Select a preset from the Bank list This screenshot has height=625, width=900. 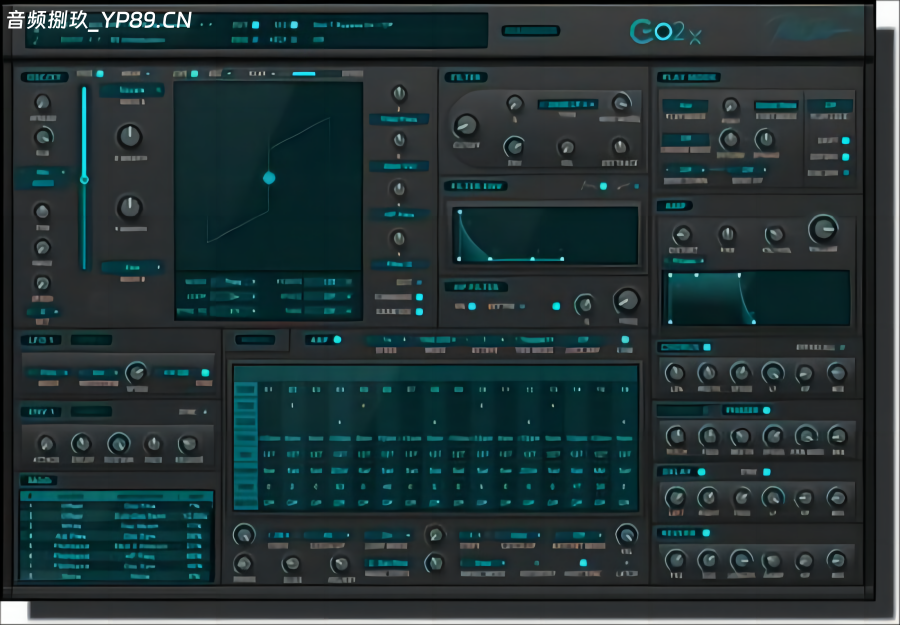click(x=115, y=520)
